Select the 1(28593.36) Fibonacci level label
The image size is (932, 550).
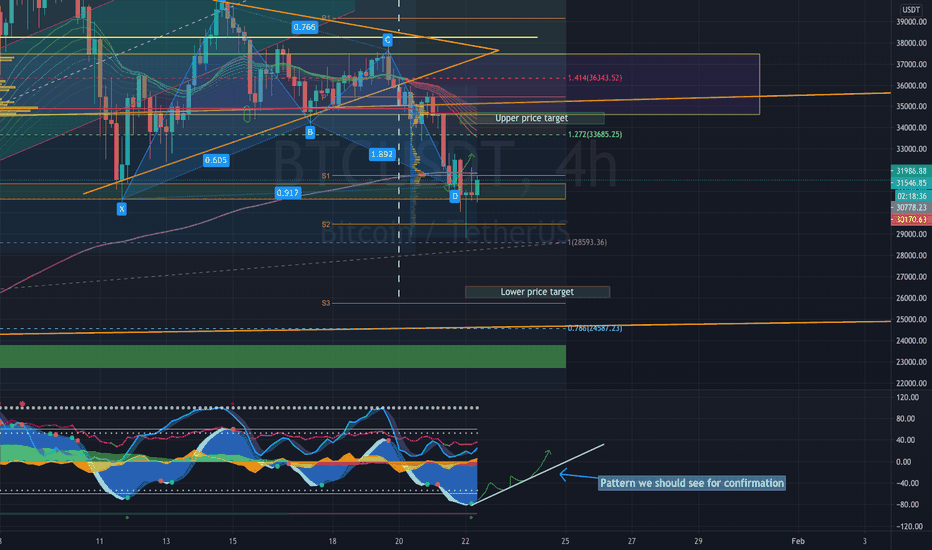(587, 242)
